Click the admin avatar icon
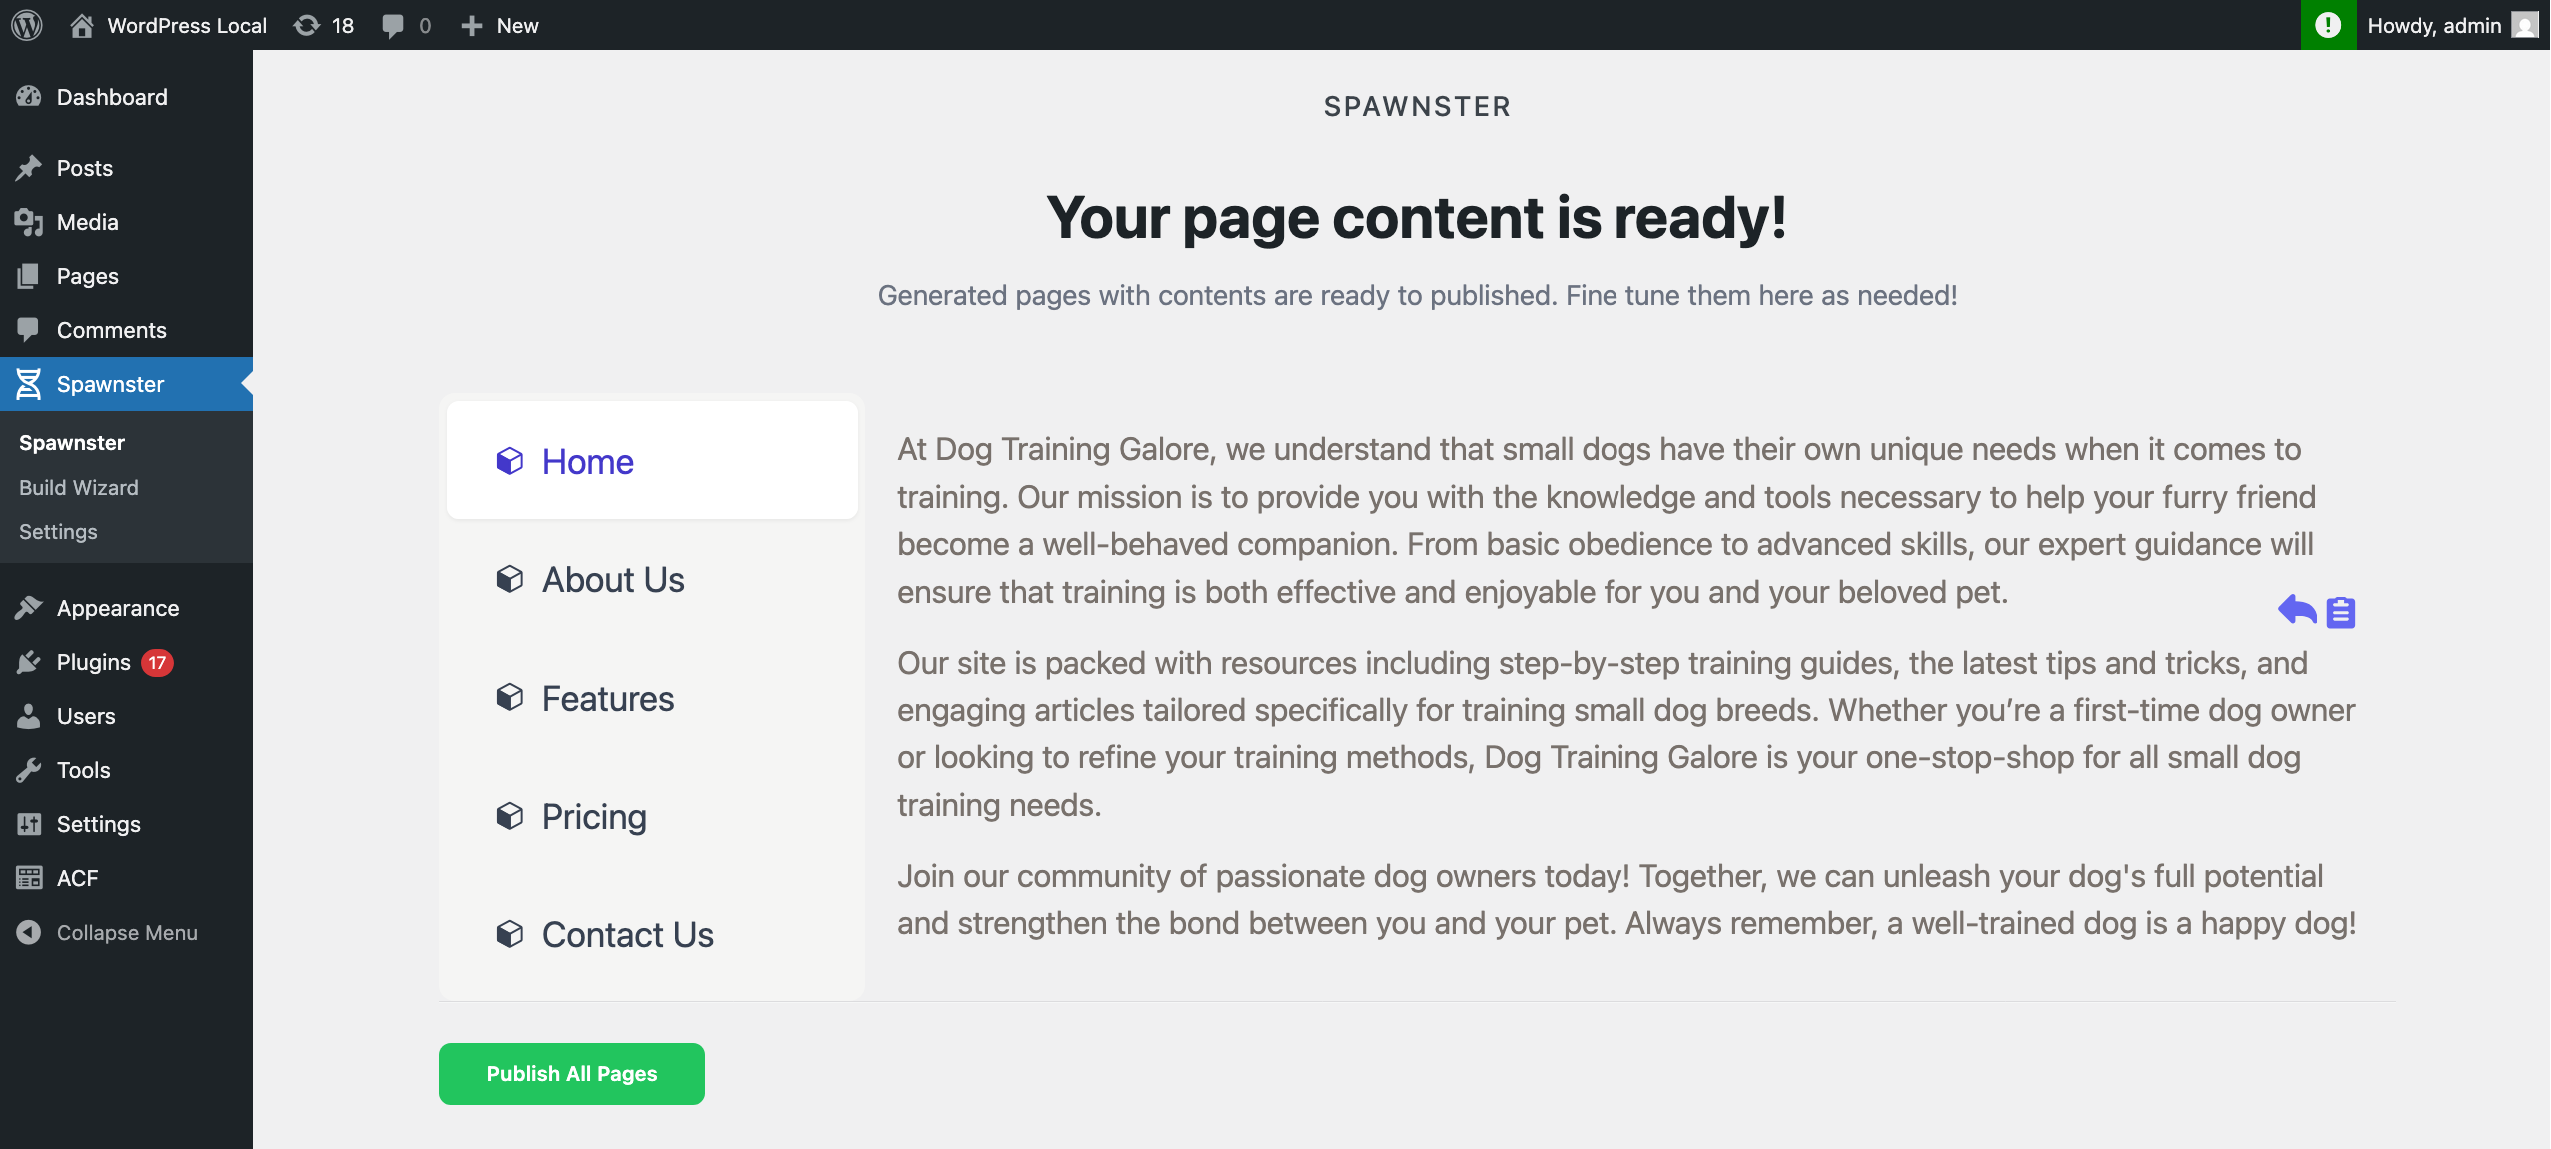 [x=2525, y=25]
